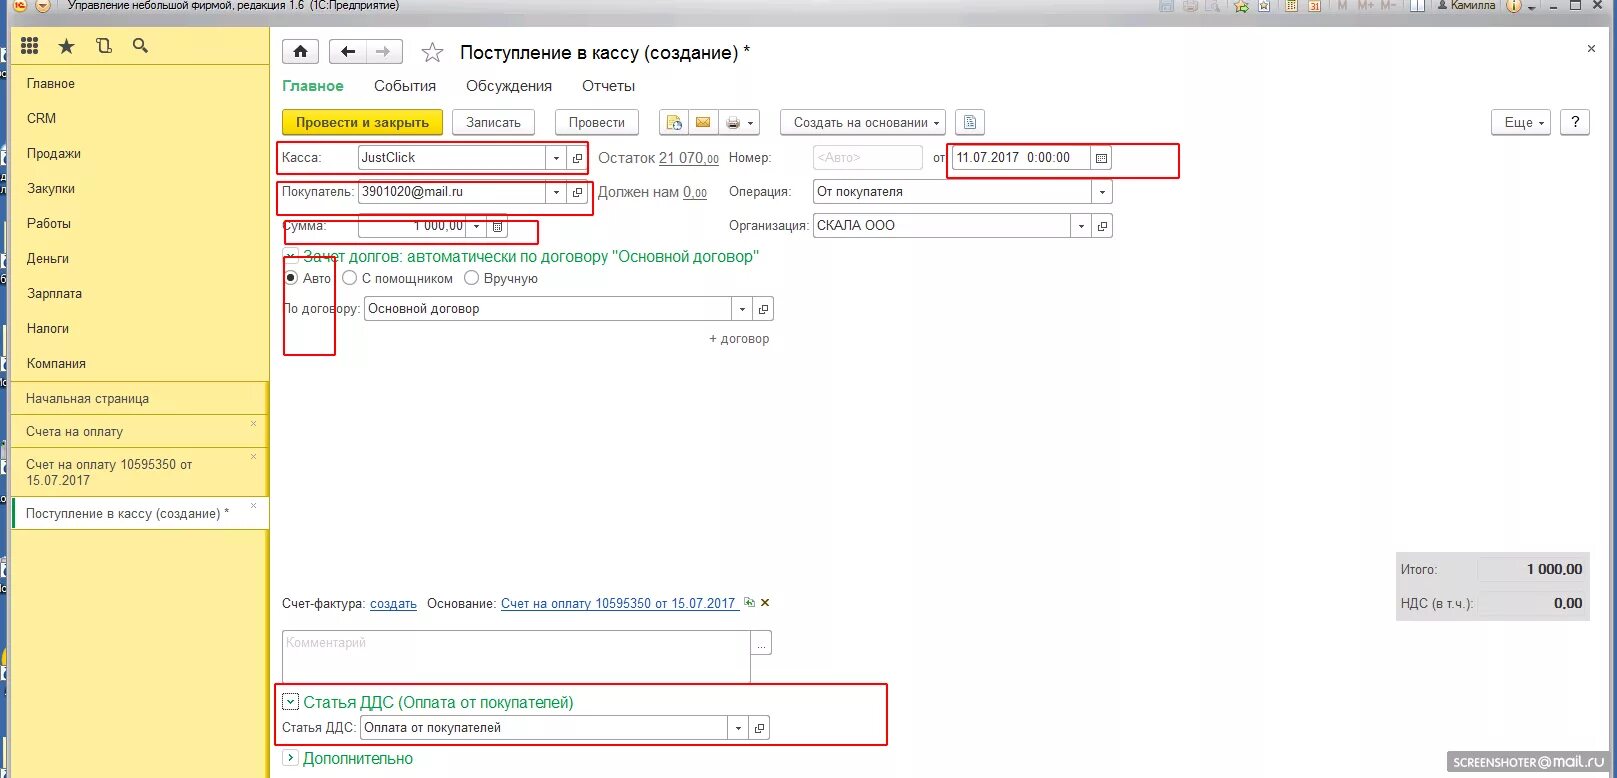Clear the Основание link with X icon
1617x778 pixels.
pyautogui.click(x=765, y=603)
